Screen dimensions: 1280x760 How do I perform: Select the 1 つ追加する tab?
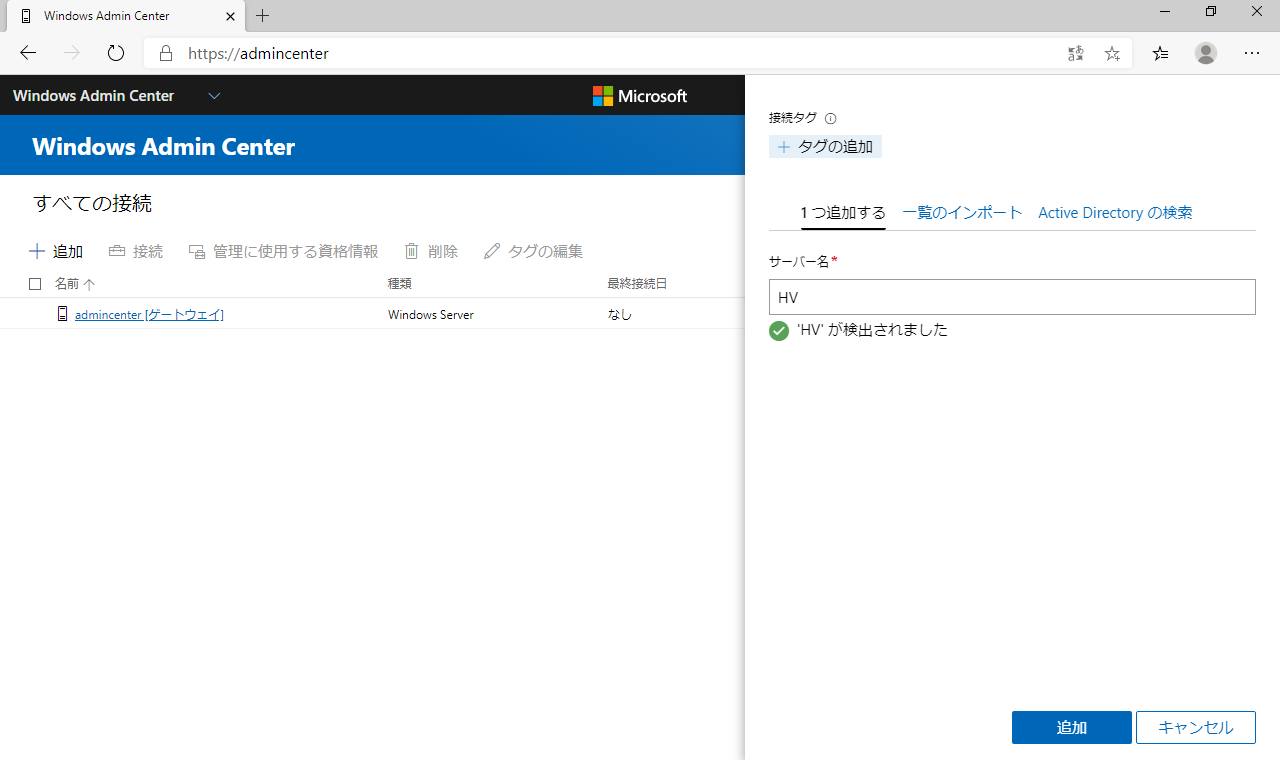coord(843,213)
